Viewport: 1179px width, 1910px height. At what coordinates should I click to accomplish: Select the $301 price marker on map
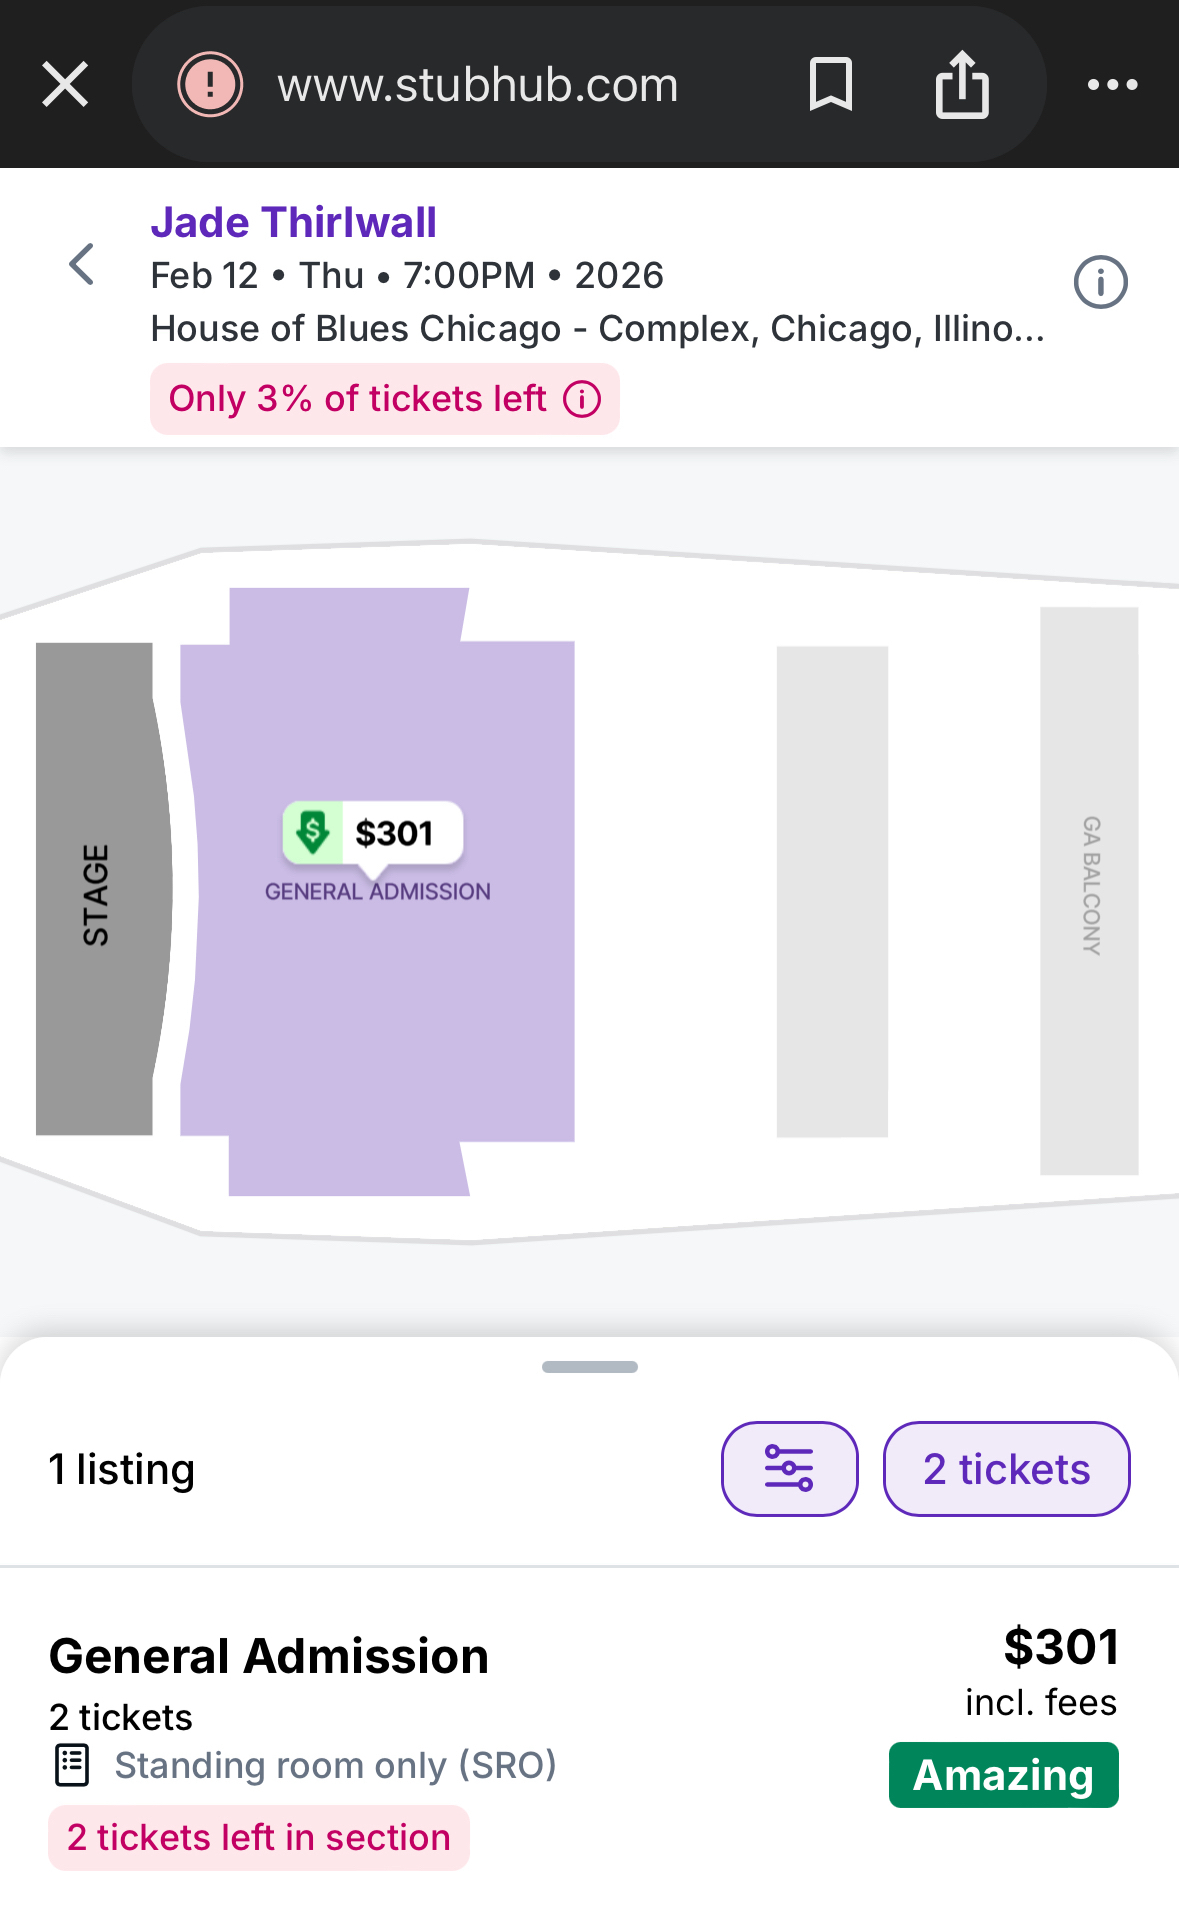click(x=394, y=832)
